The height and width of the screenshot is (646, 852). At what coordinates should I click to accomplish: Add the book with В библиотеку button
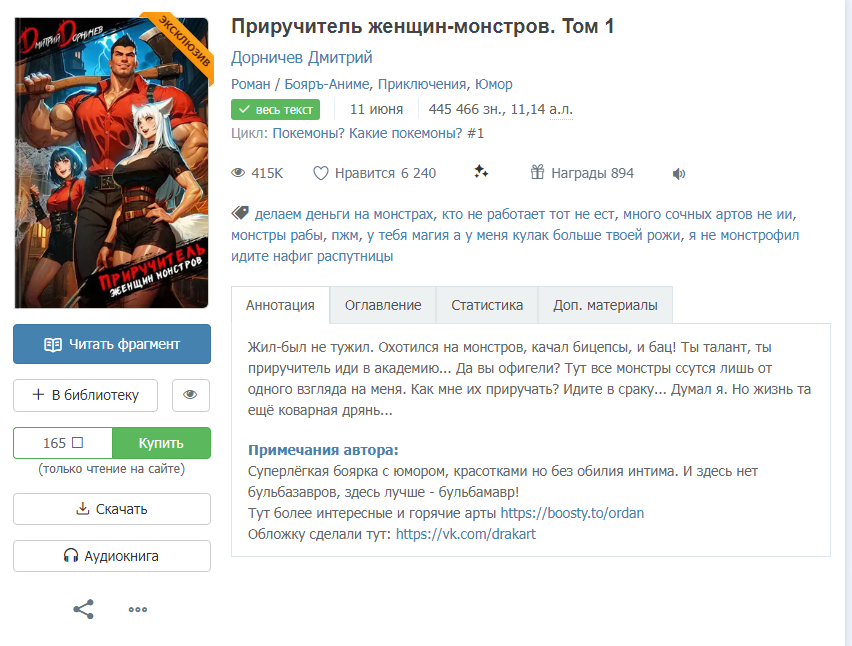(85, 395)
